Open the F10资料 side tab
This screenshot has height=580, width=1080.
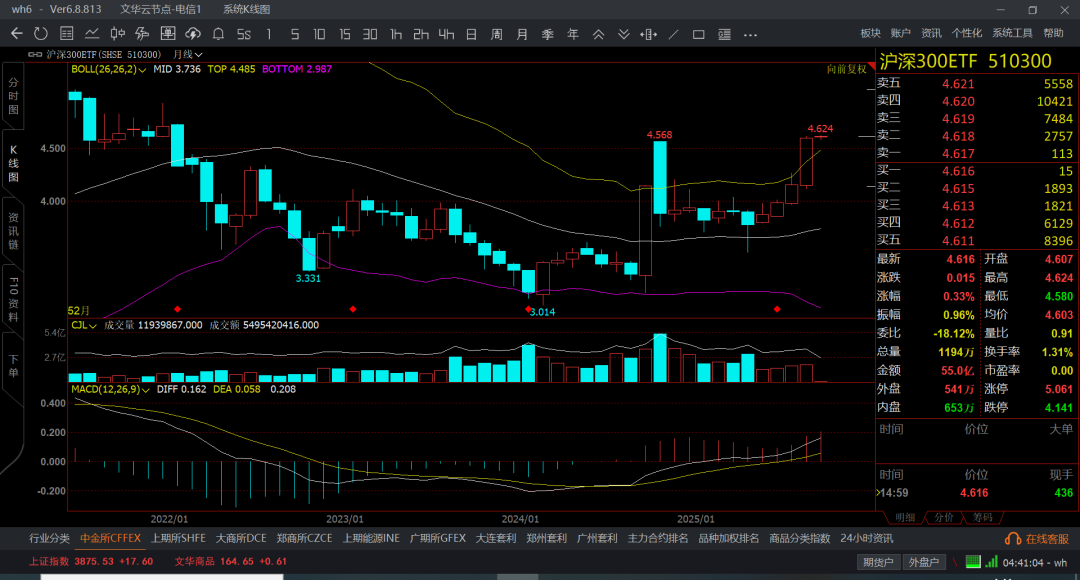(x=13, y=299)
